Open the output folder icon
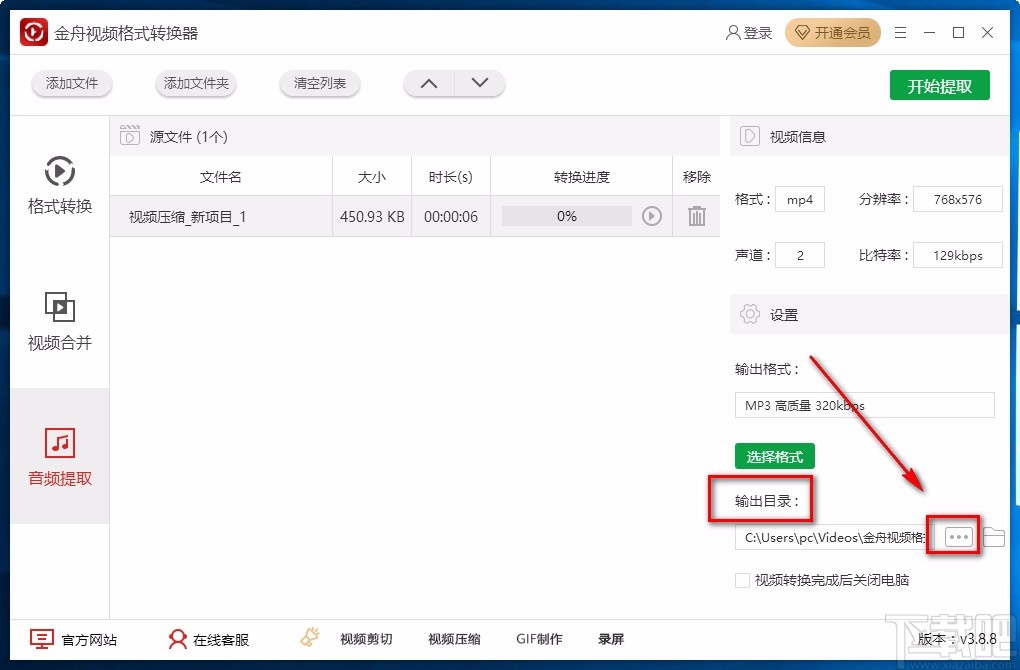The height and width of the screenshot is (670, 1020). coord(994,537)
